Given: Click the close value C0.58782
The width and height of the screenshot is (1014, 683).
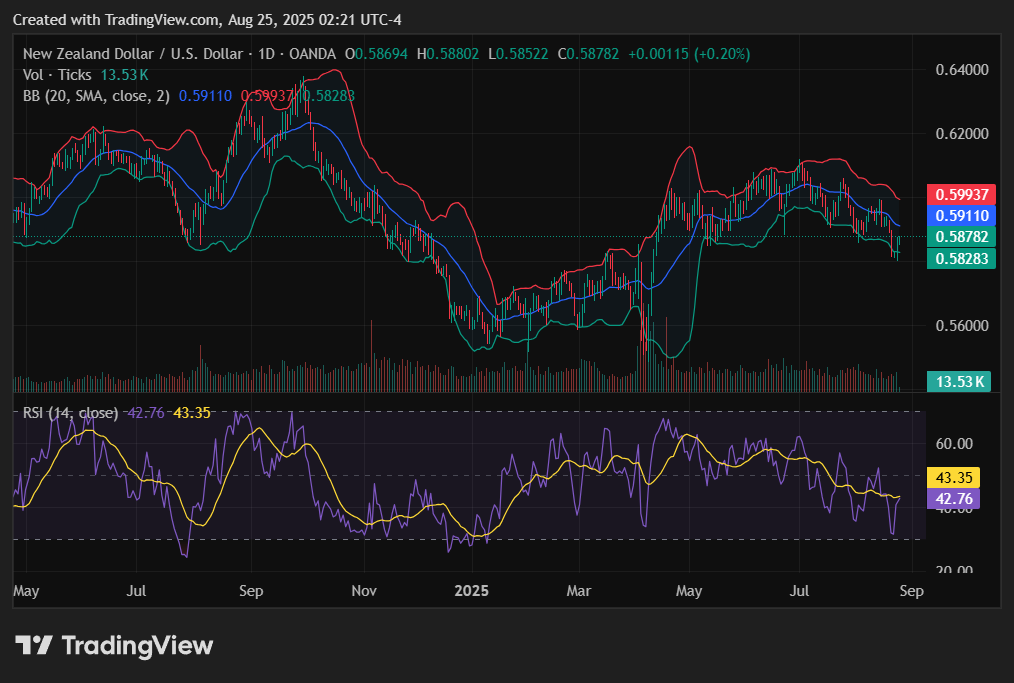Looking at the screenshot, I should click(x=588, y=54).
